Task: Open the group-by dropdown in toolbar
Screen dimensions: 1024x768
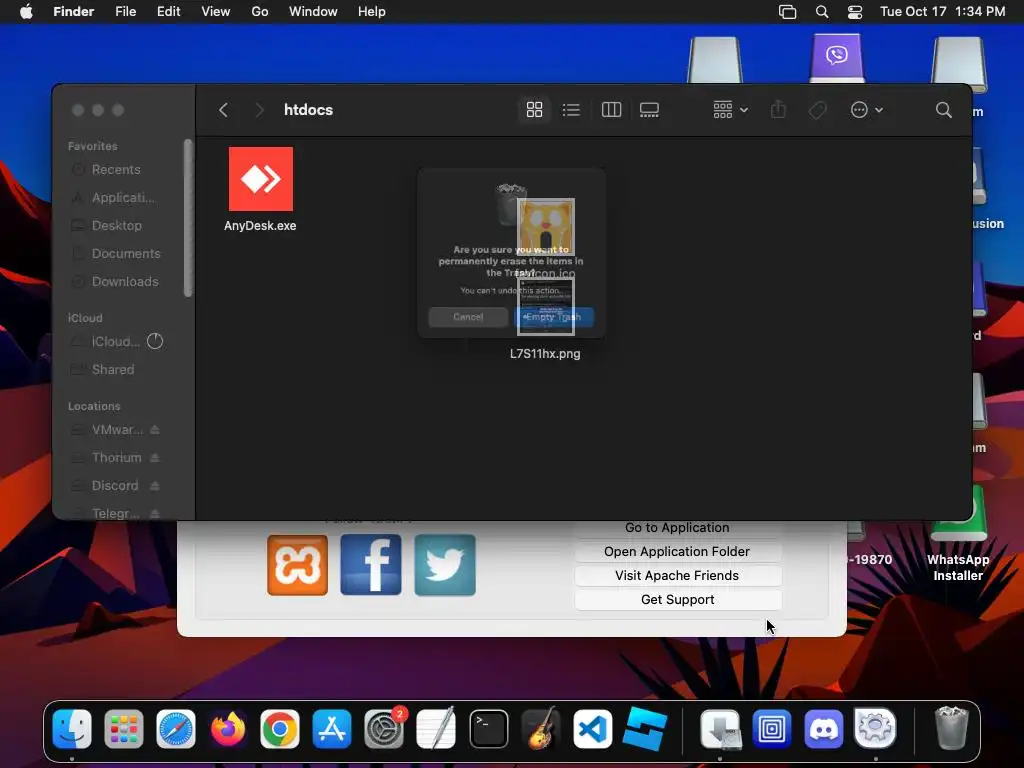Action: click(730, 110)
